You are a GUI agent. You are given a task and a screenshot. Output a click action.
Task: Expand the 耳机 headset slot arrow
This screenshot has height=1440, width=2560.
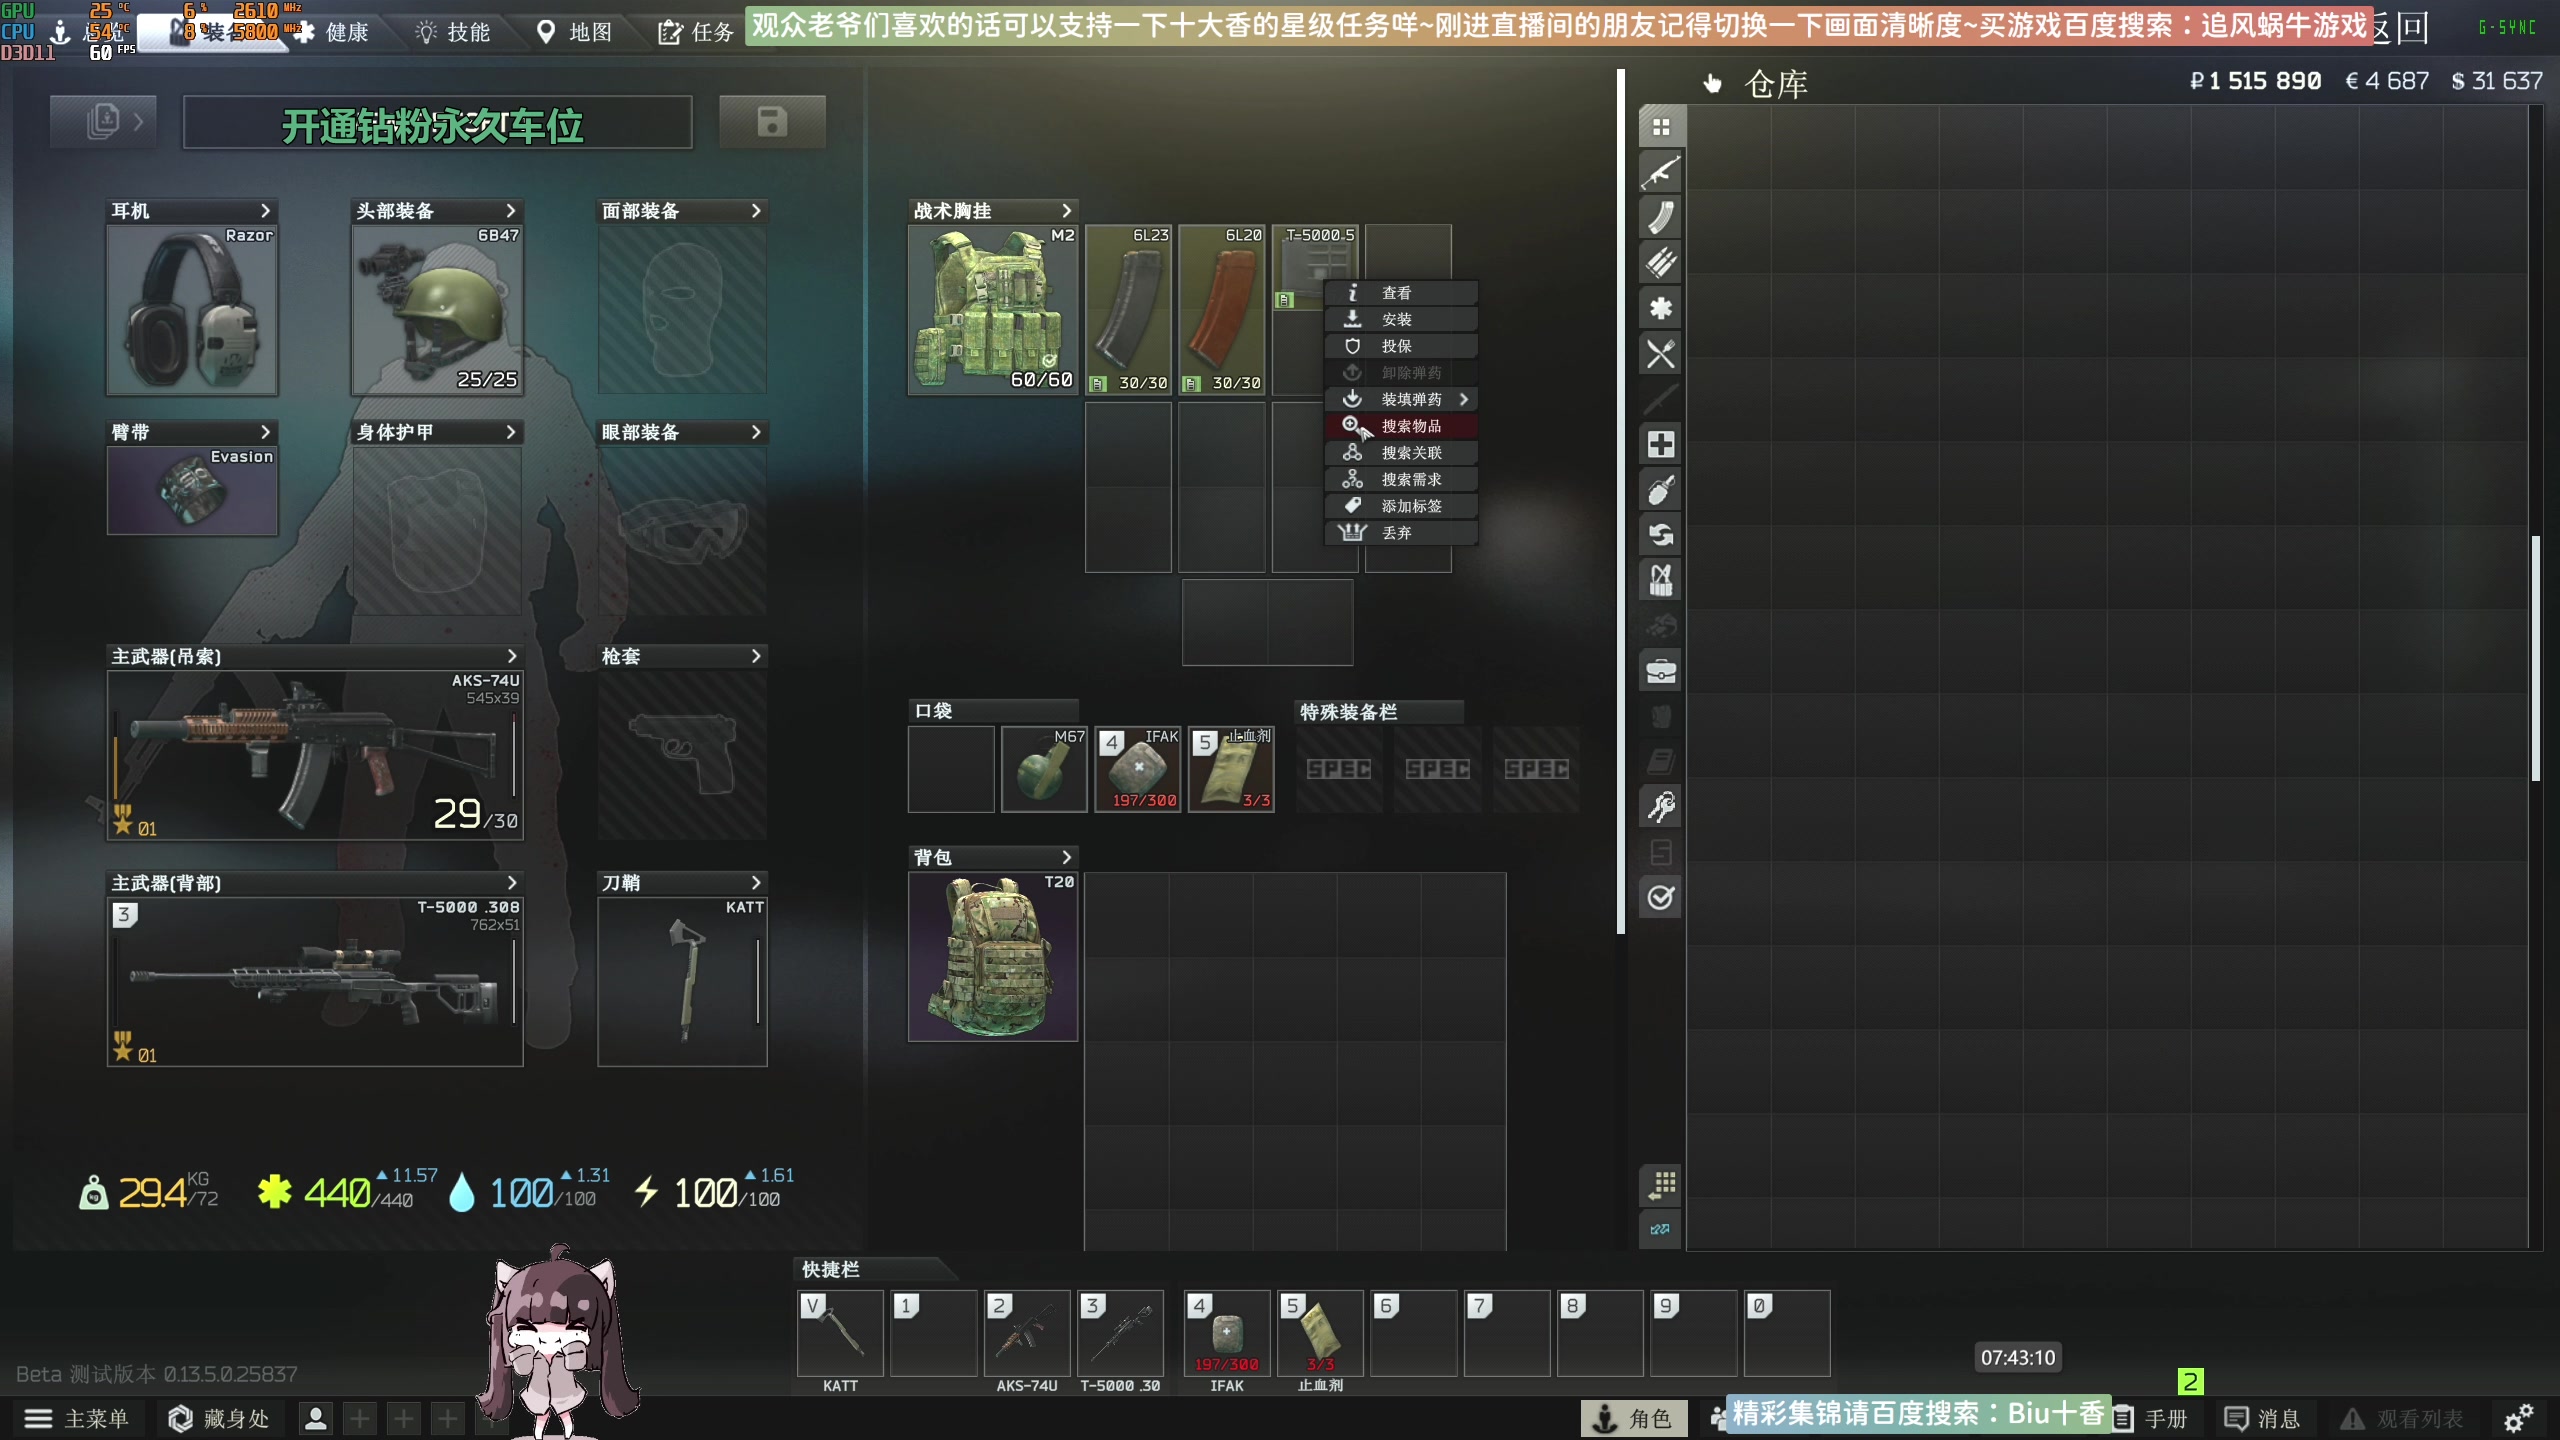coord(265,211)
